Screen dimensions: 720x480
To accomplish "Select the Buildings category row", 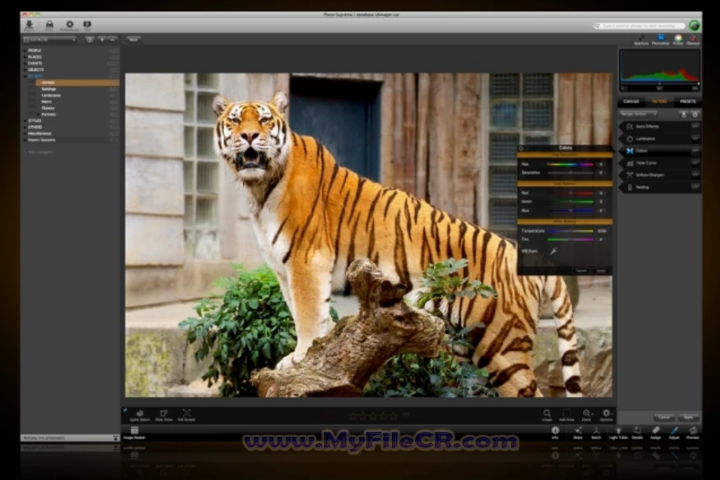I will pos(78,89).
